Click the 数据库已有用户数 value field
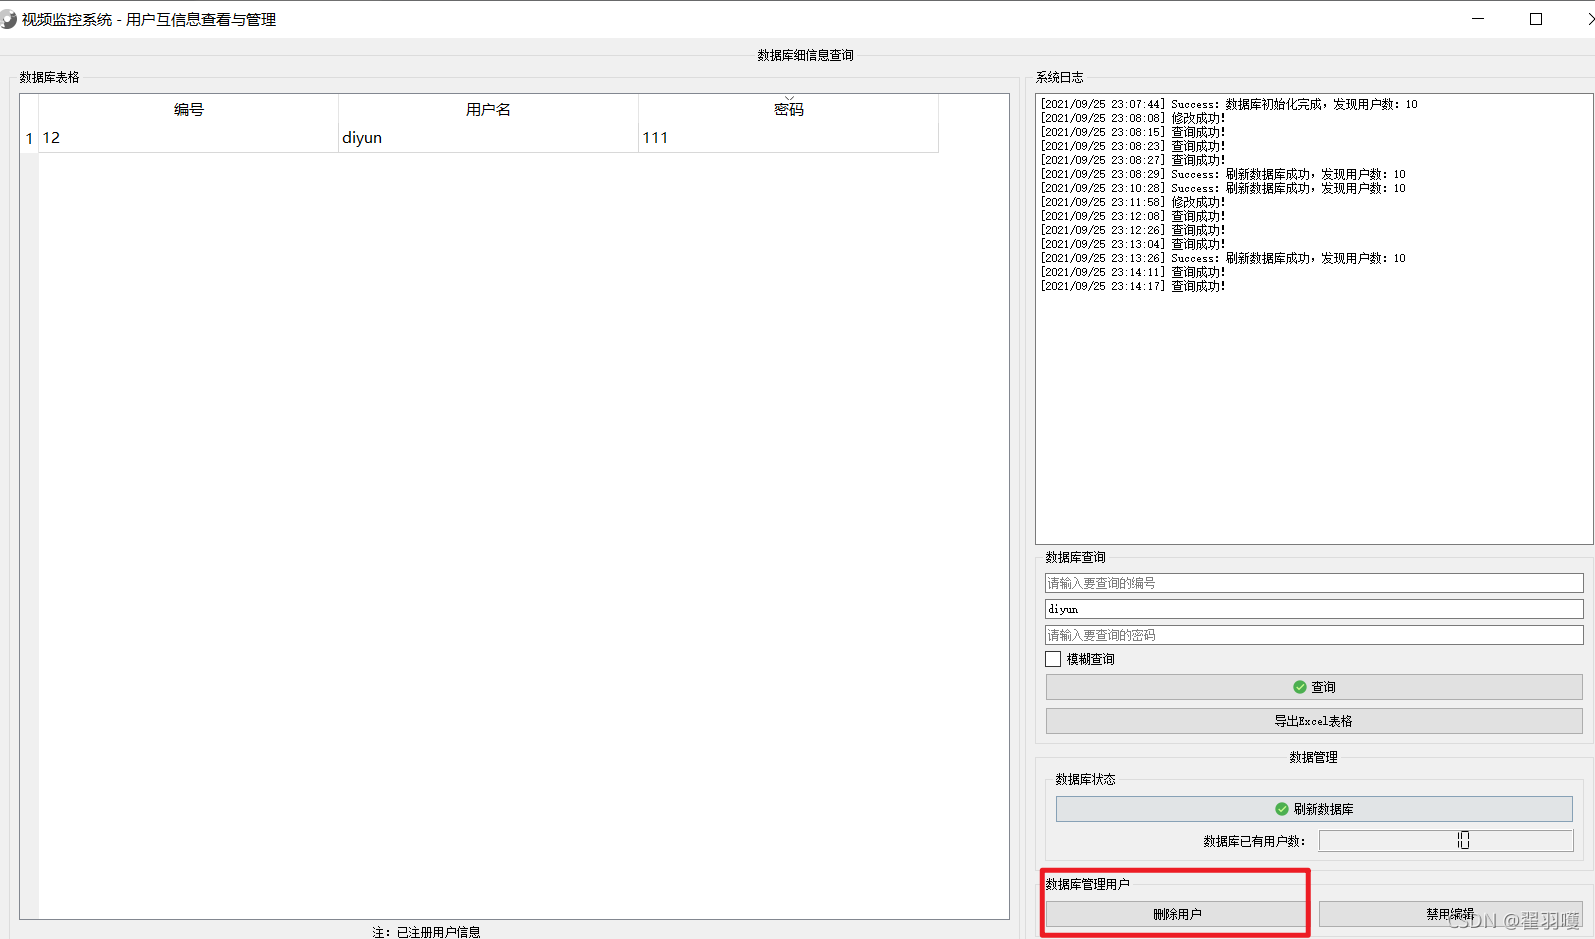1595x939 pixels. pyautogui.click(x=1446, y=841)
